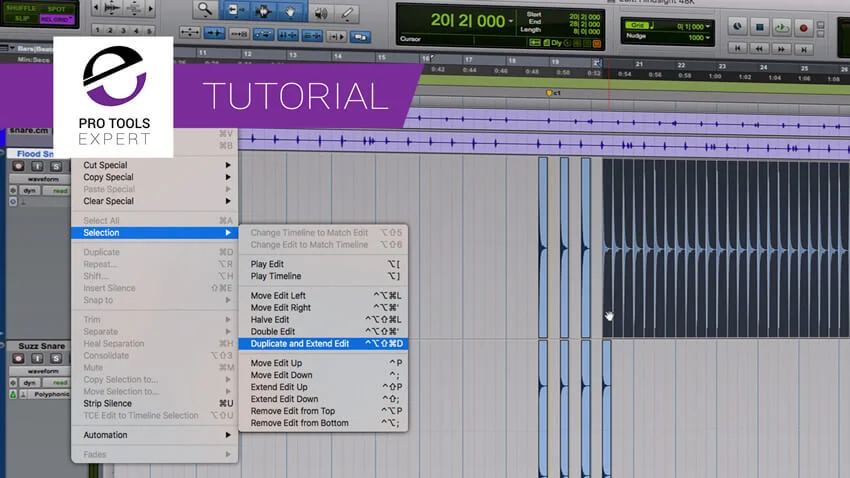Solo the Suzz Snare track
850x478 pixels.
(56, 358)
